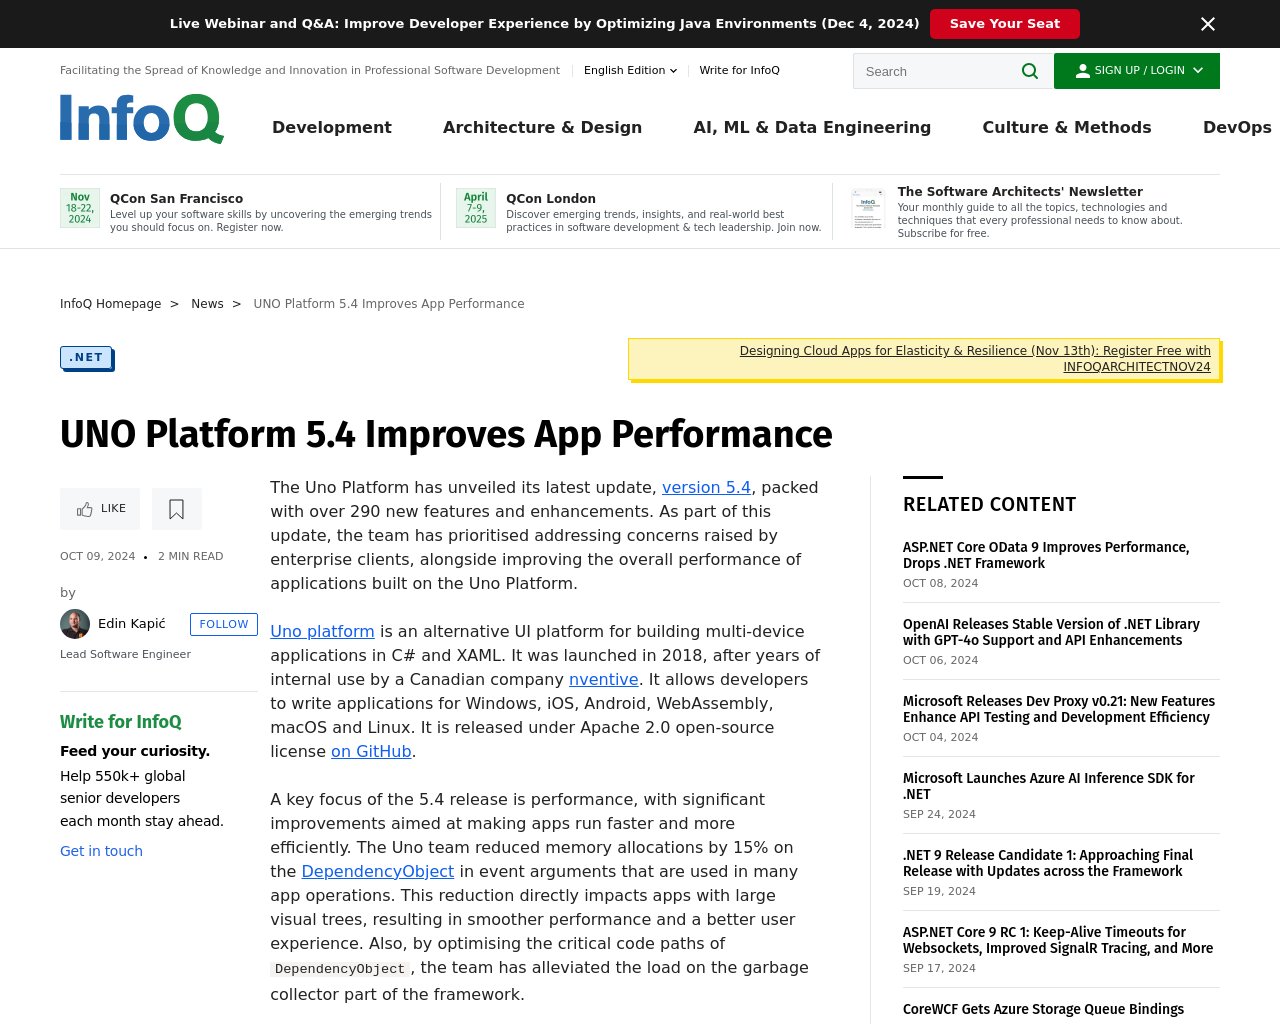
Task: Open ASP.NET Core 9 RC 1 article
Action: click(1058, 940)
